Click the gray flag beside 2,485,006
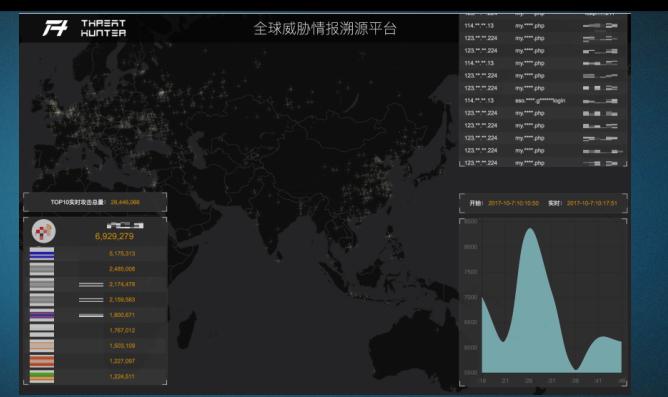The width and height of the screenshot is (668, 397). tap(42, 269)
